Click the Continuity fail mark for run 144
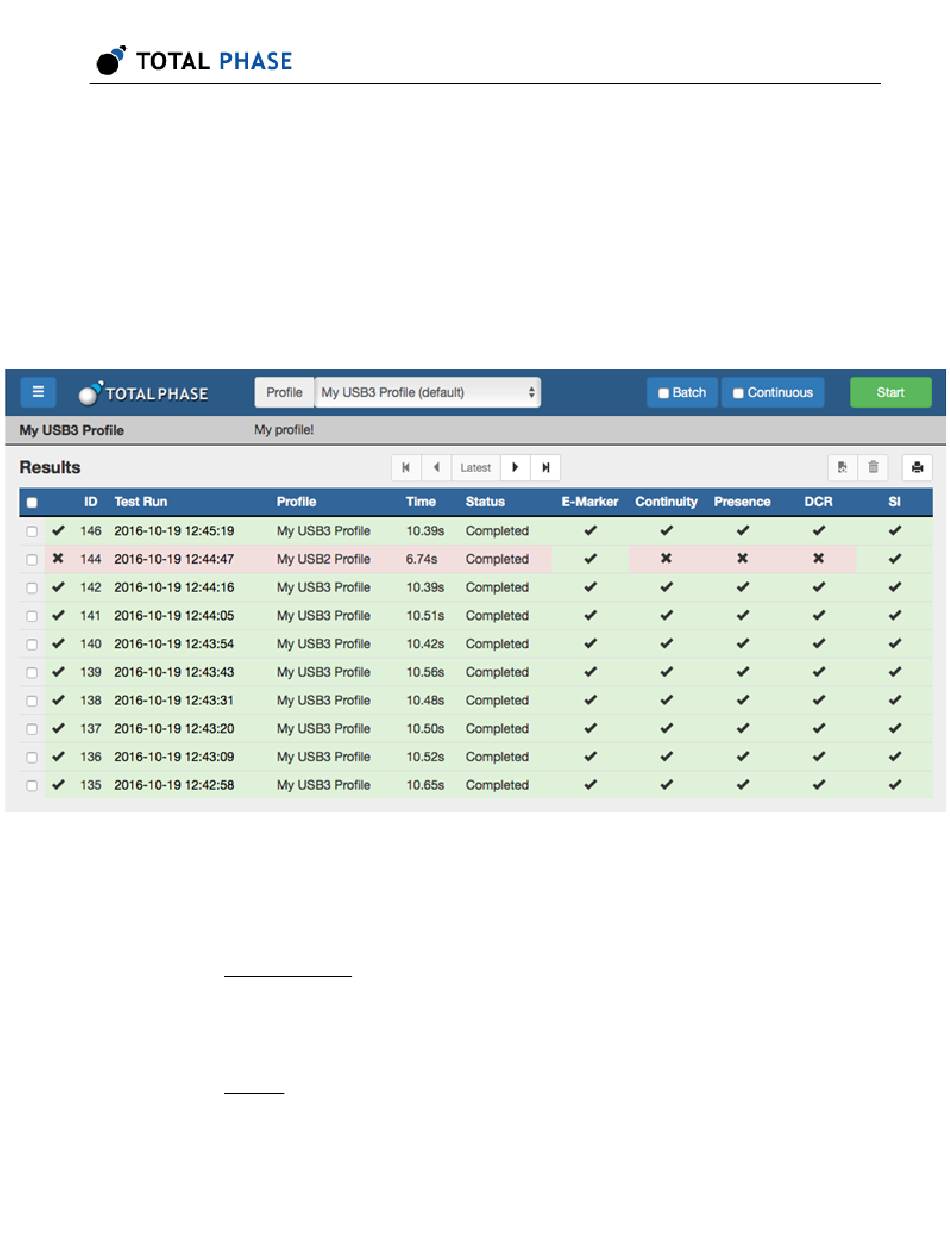 (666, 559)
